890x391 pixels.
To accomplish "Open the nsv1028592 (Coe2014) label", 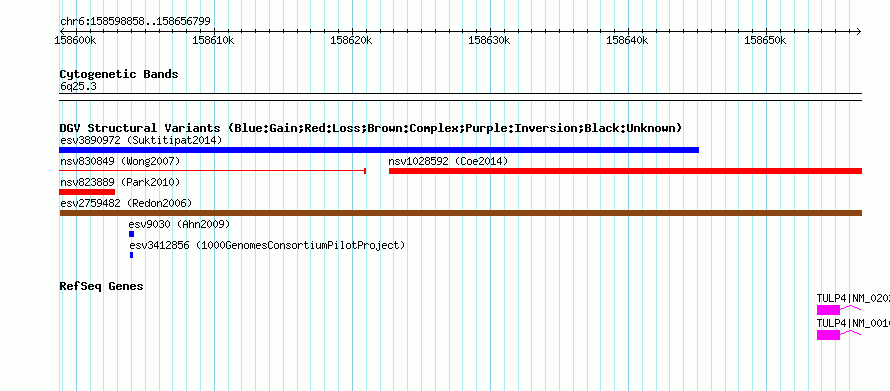I will pos(448,161).
